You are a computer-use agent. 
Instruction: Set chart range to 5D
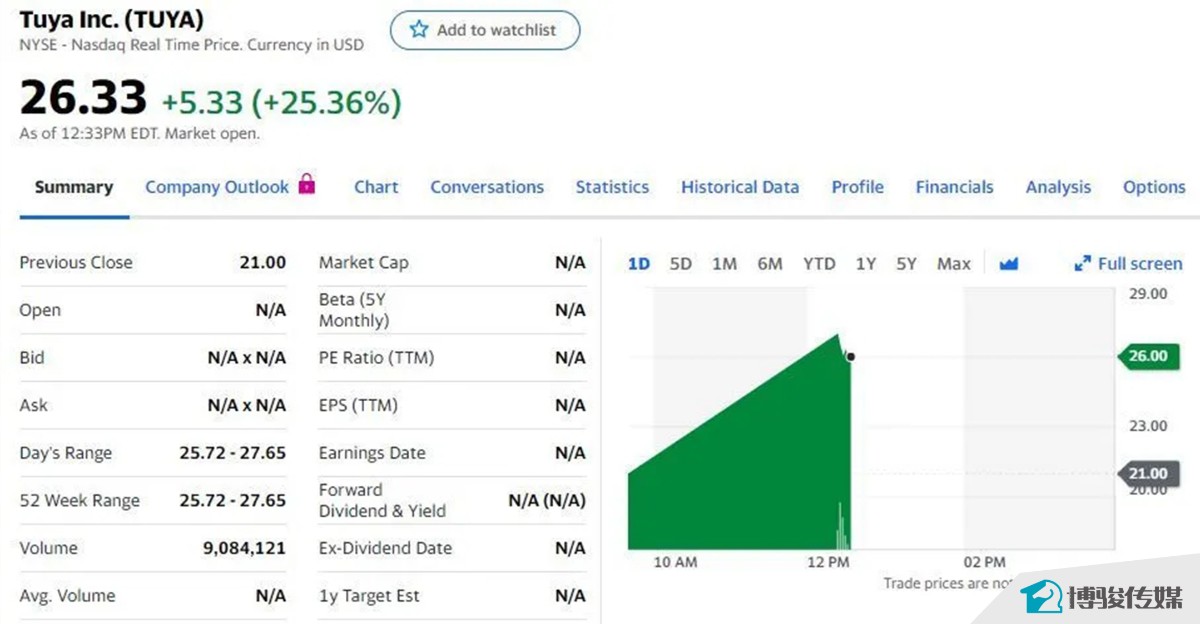[681, 264]
